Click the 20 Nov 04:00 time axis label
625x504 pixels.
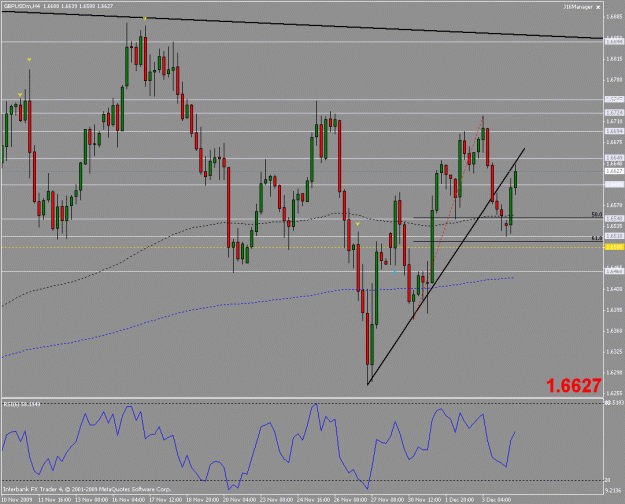pyautogui.click(x=239, y=500)
